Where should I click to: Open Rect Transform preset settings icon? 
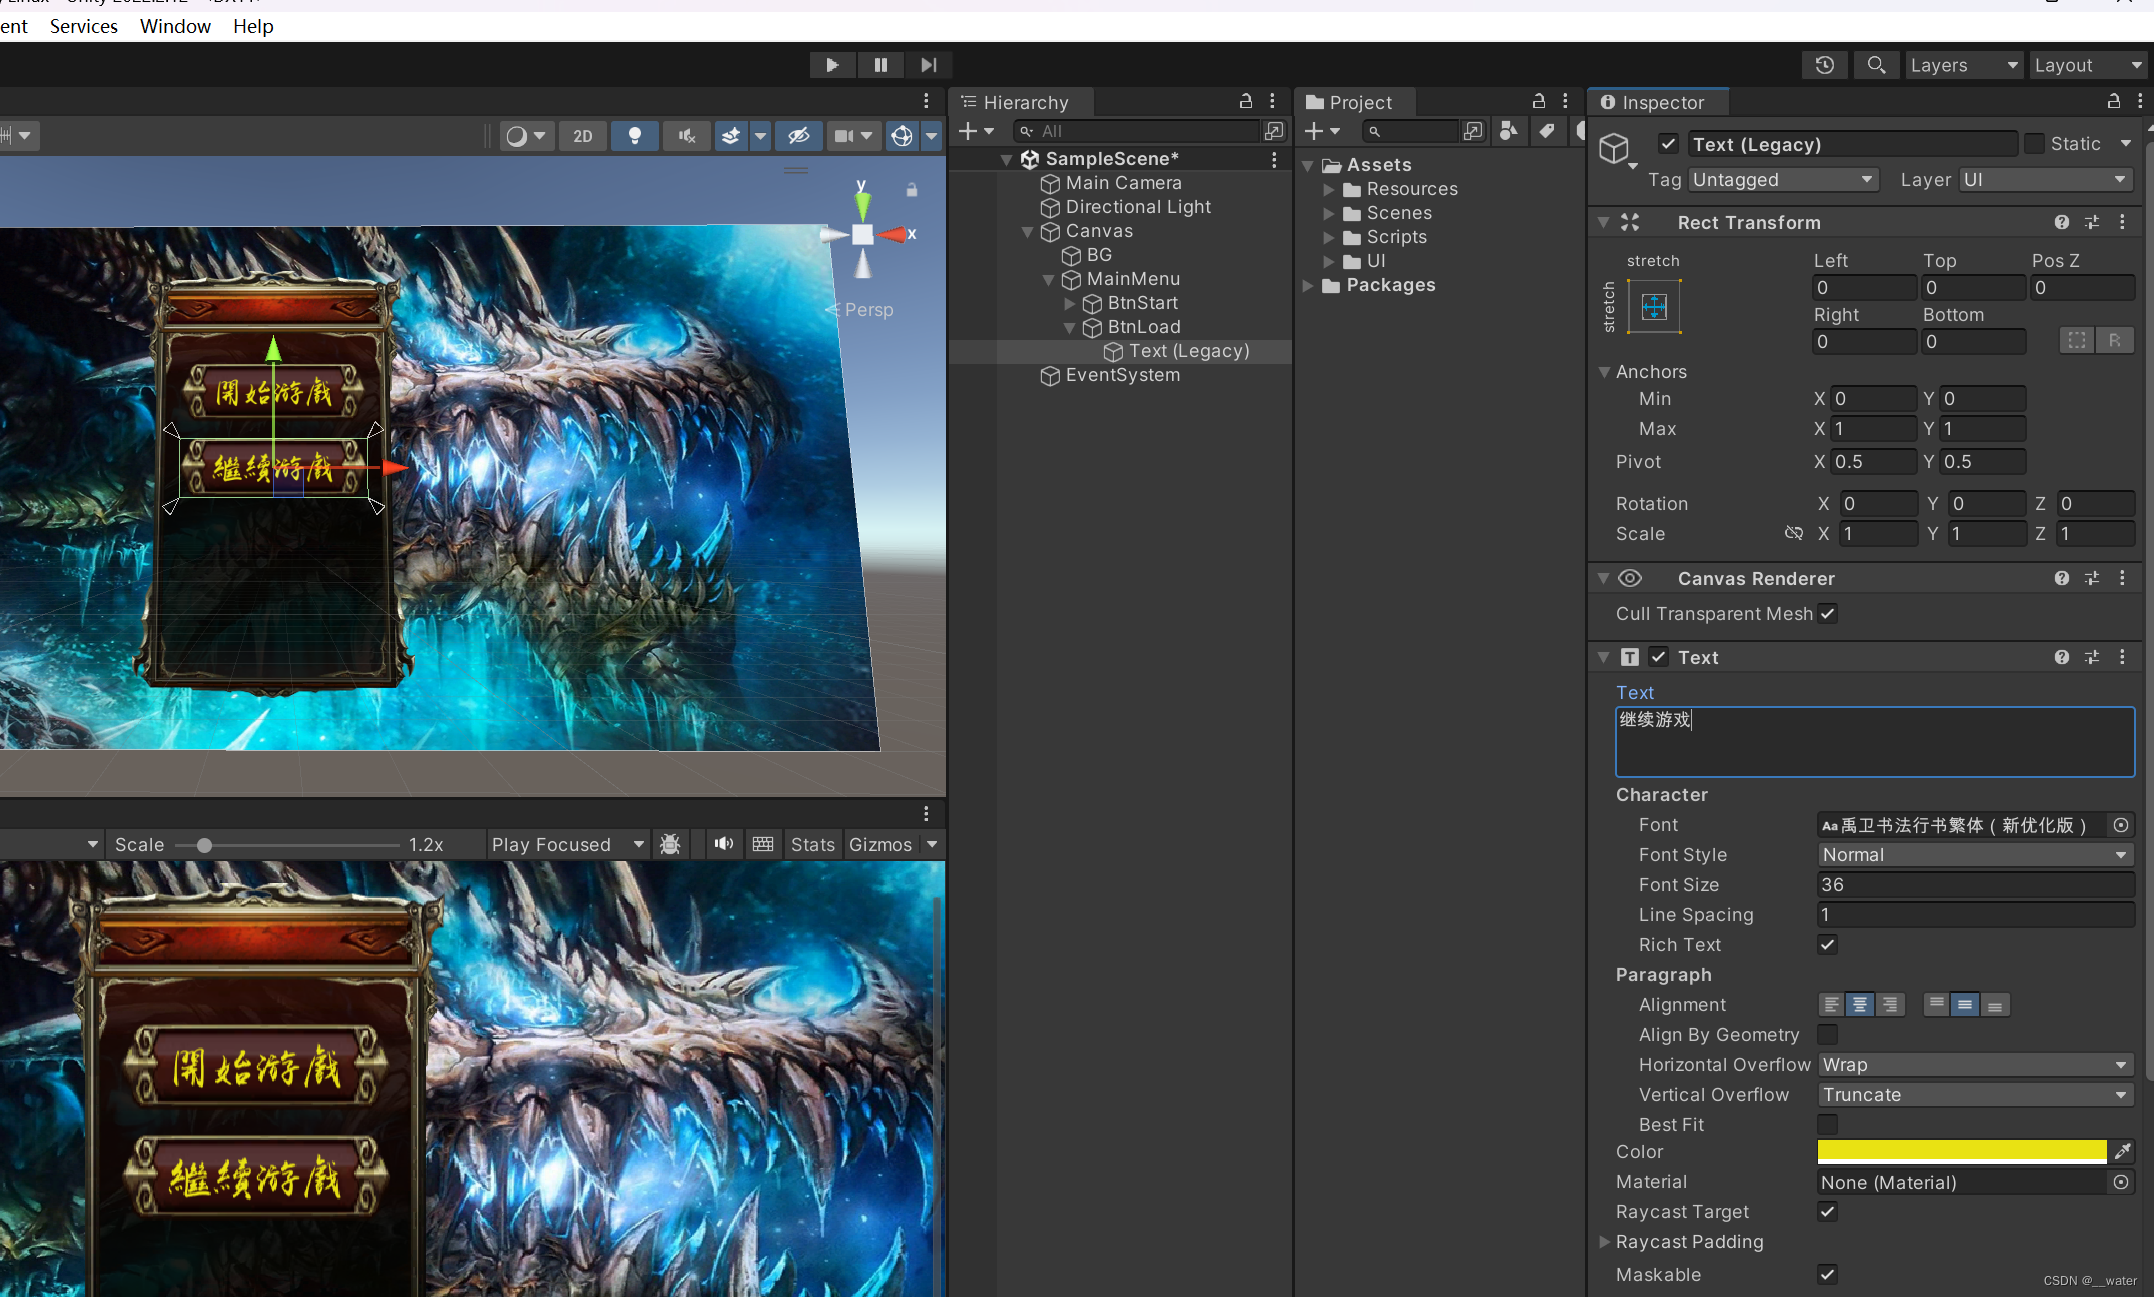point(2092,222)
